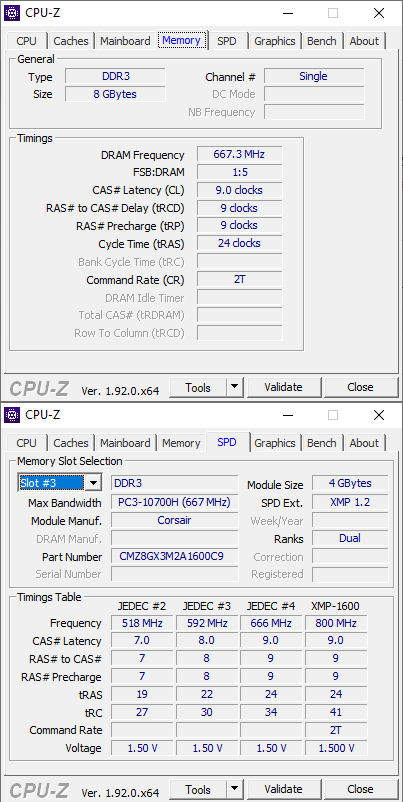Click the CPU-Z icon in top window title bar
Viewport: 403px width, 802px height.
[x=12, y=13]
